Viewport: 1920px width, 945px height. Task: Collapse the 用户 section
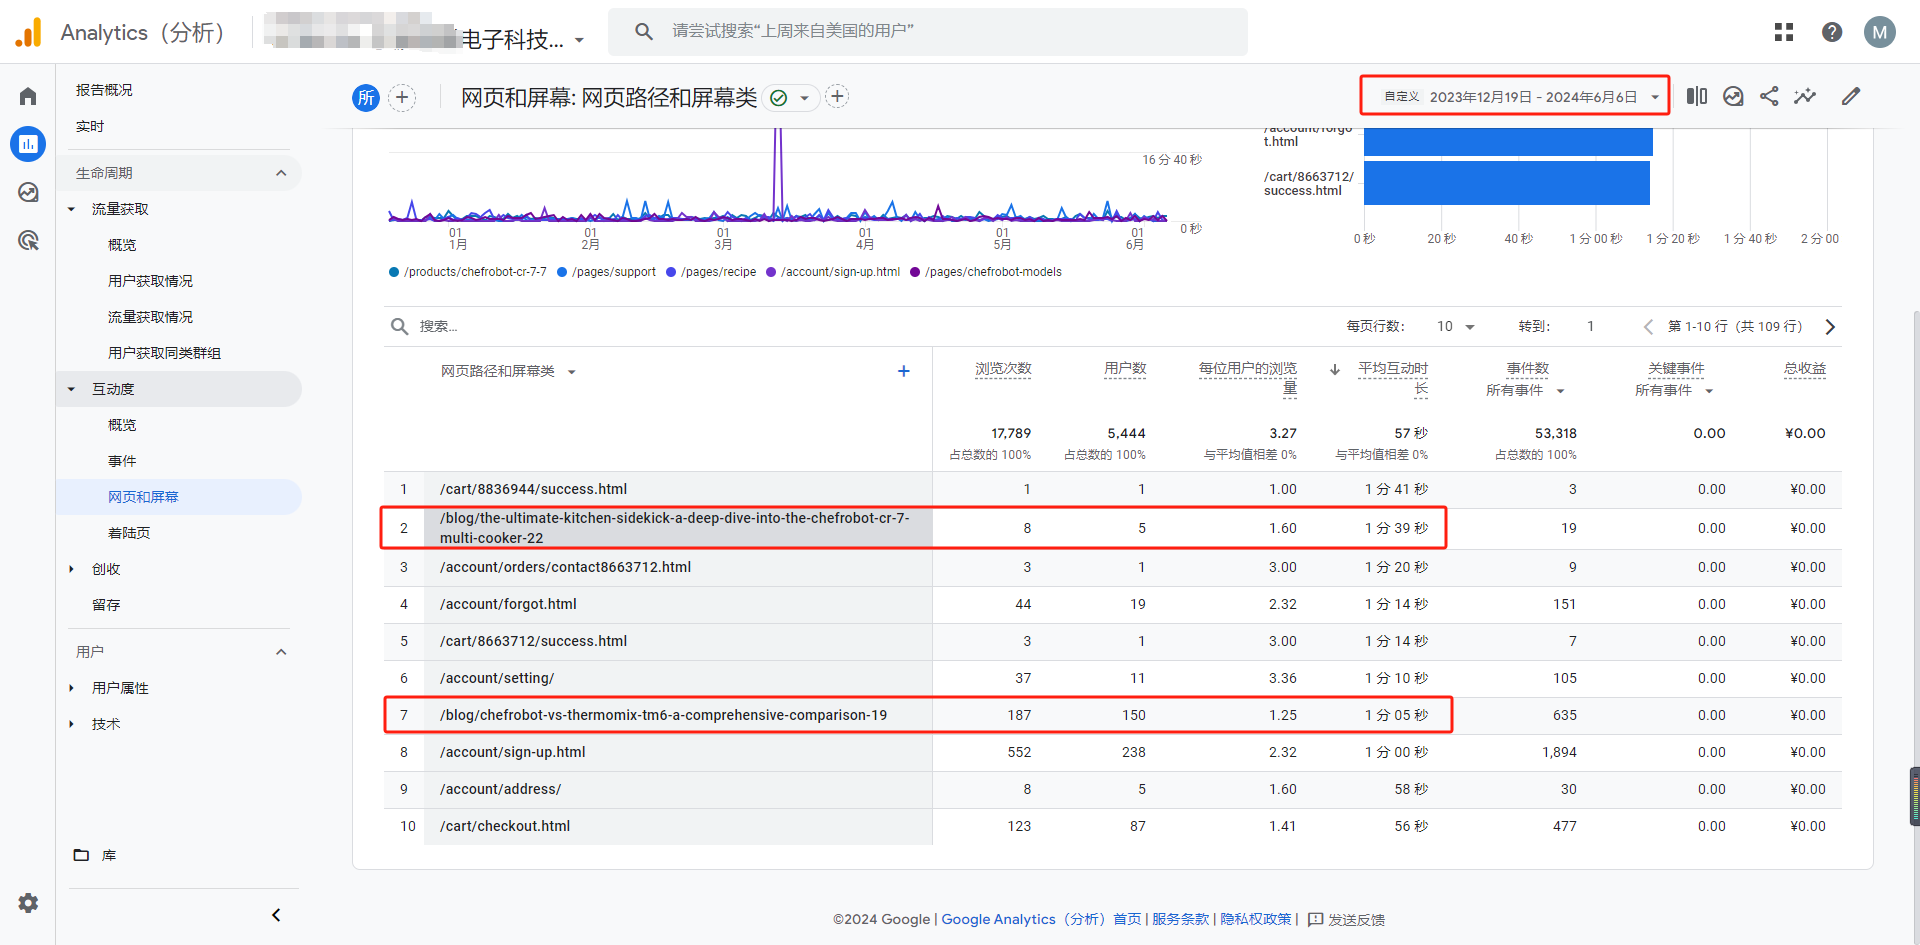281,652
